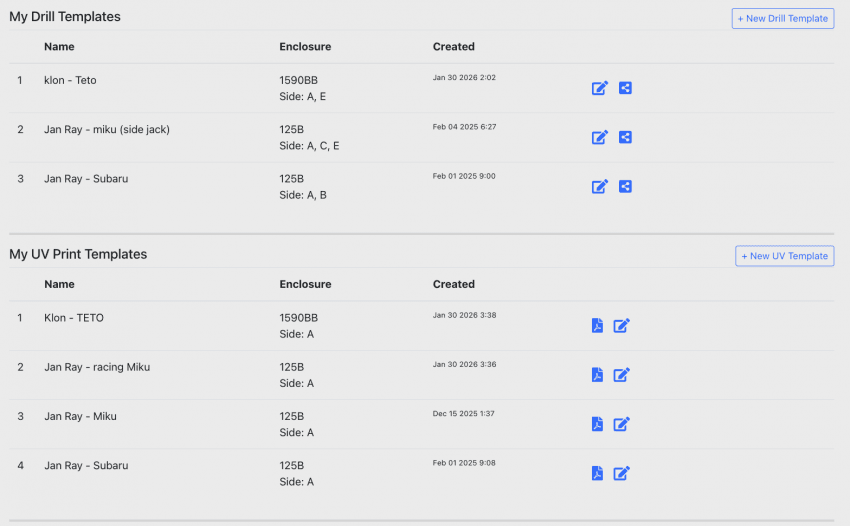Edit Jan Ray - racing Miku UV template
This screenshot has width=850, height=526.
coord(621,375)
